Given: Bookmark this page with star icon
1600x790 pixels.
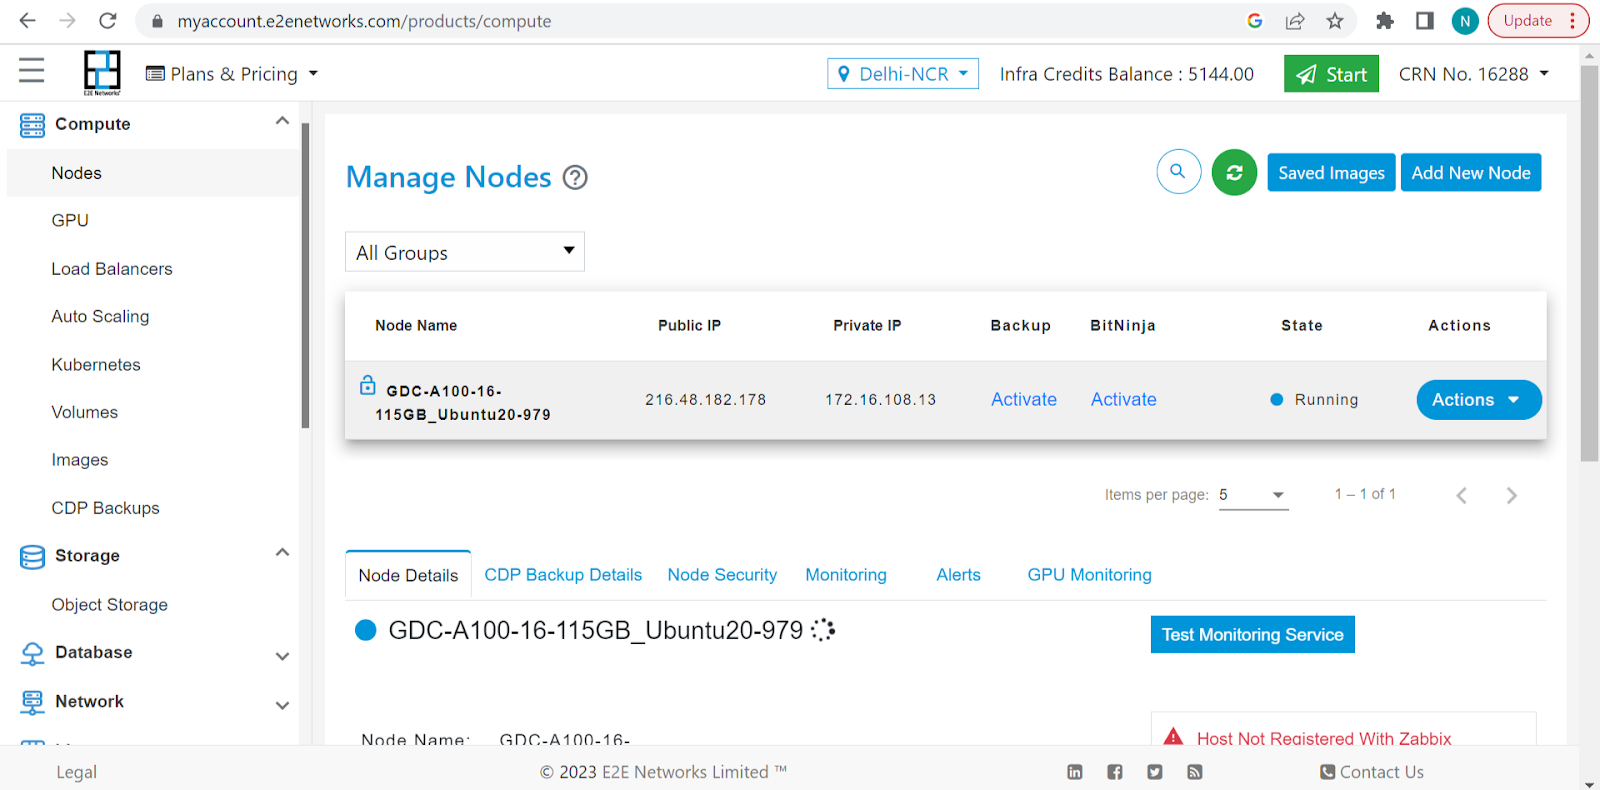Looking at the screenshot, I should (1335, 21).
